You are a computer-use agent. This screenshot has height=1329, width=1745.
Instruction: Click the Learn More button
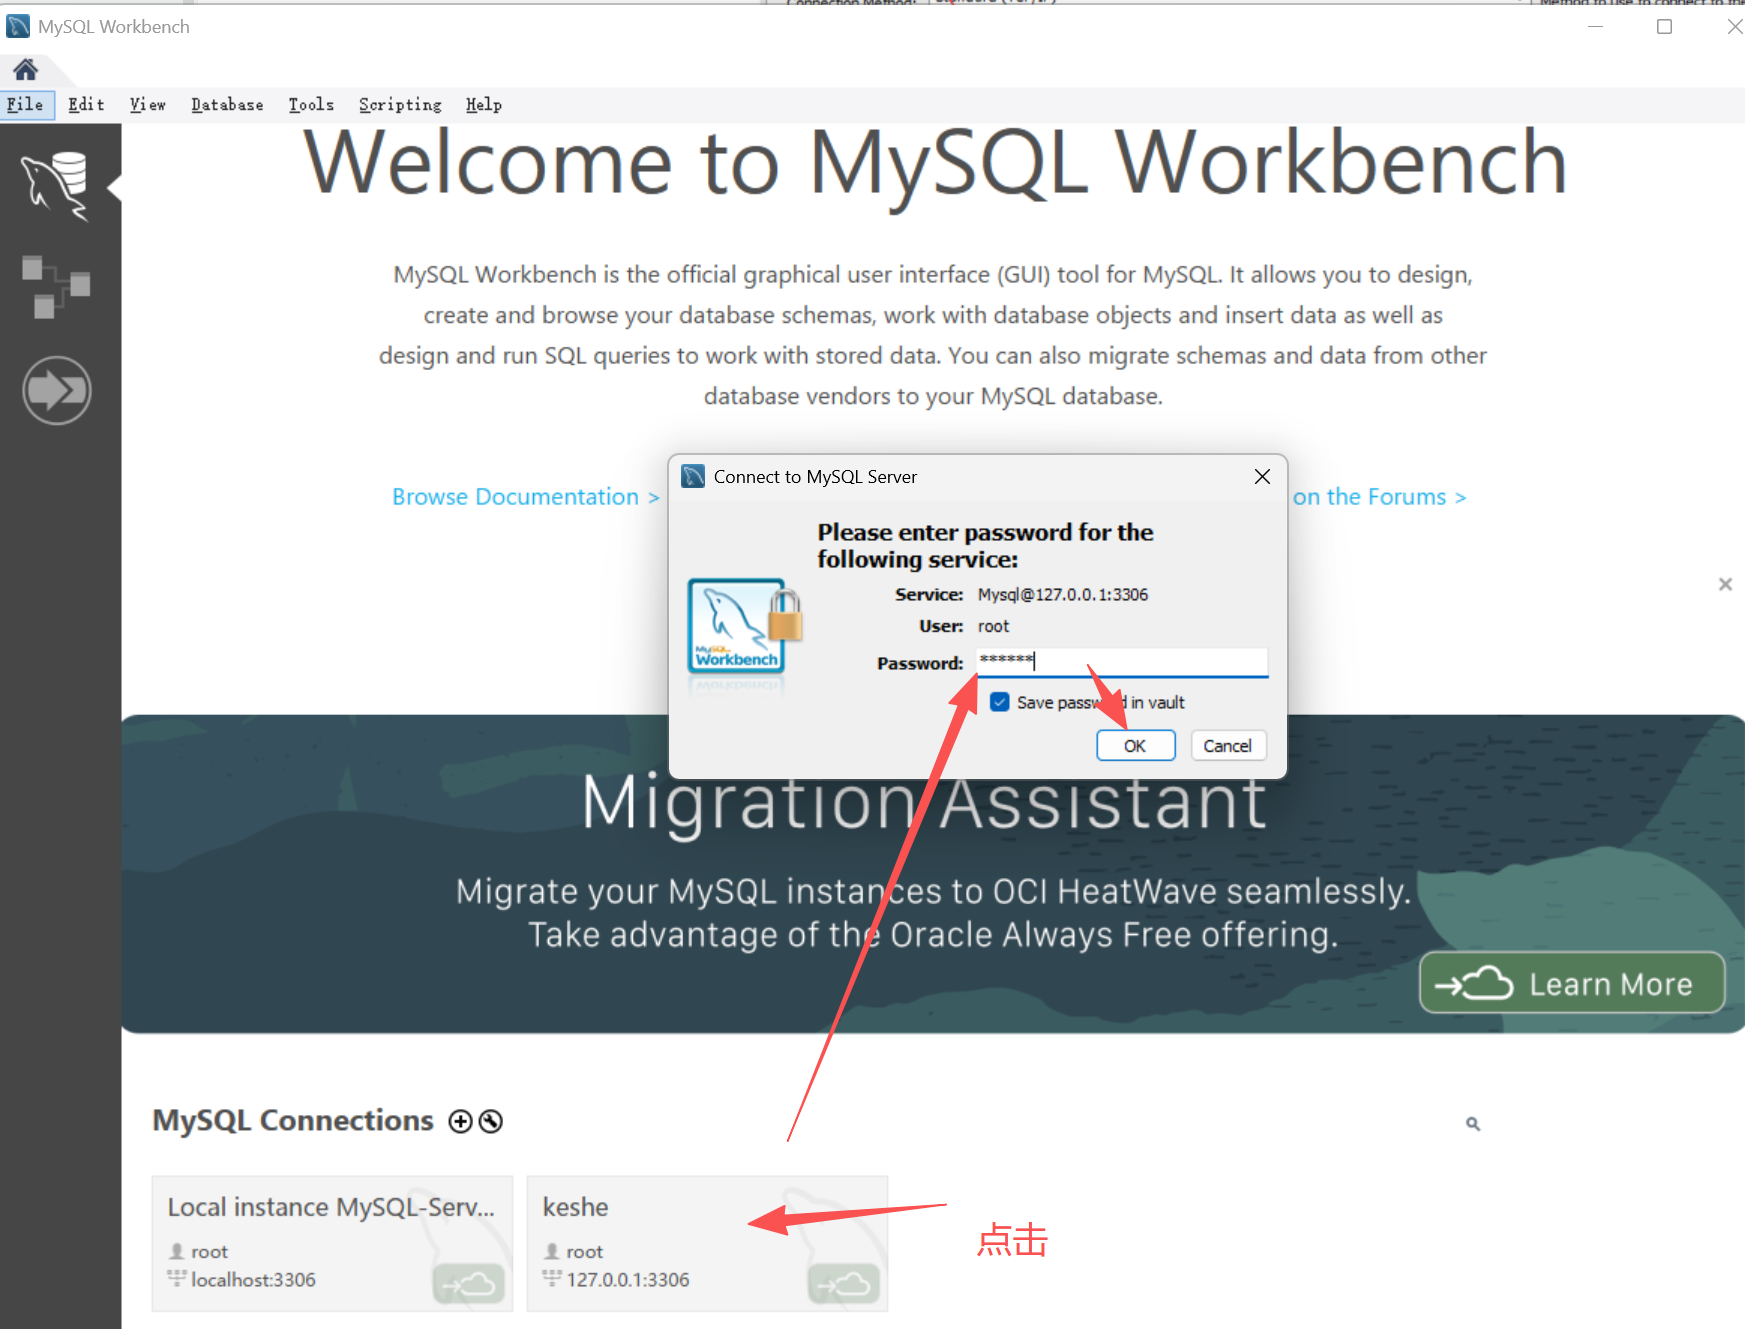(1572, 983)
